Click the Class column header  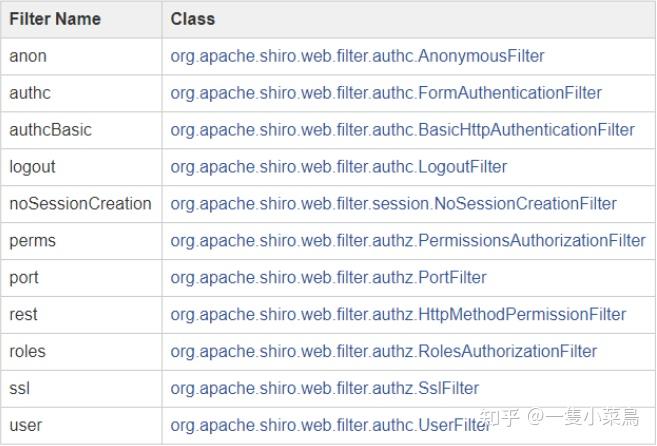pos(192,19)
